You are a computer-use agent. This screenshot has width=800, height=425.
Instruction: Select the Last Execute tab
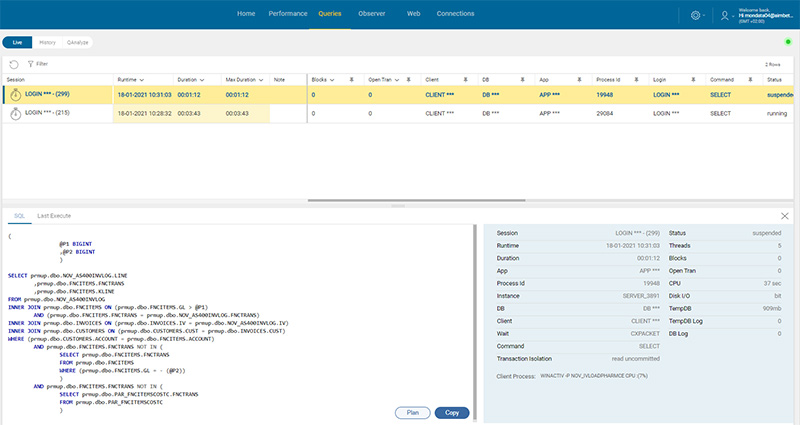(54, 216)
